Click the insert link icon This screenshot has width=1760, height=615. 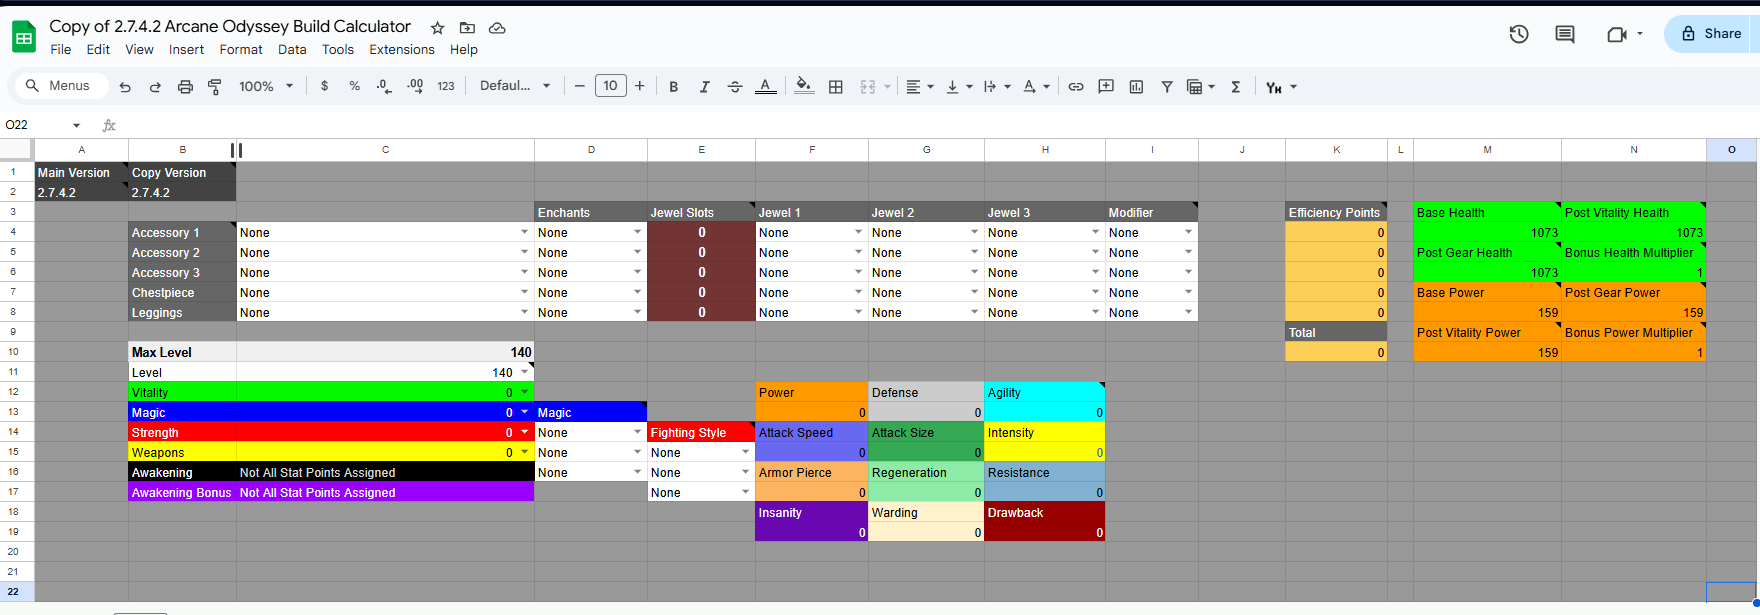[1076, 87]
